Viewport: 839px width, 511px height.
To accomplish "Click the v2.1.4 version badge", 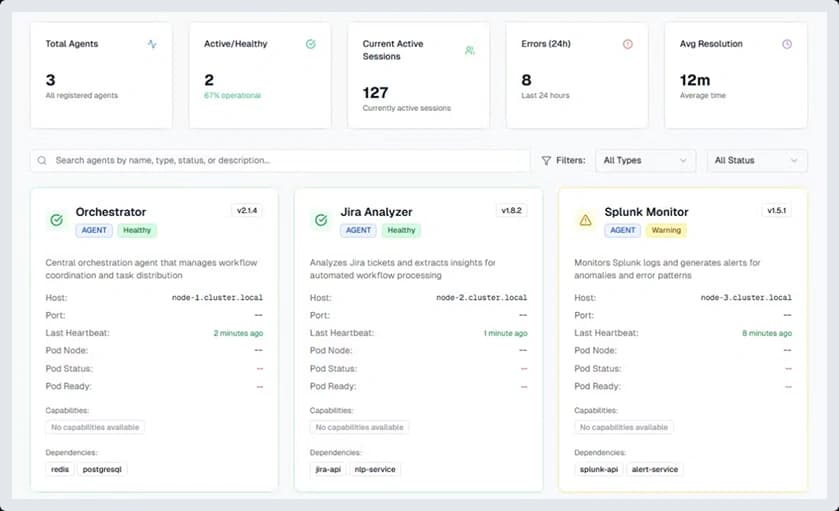I will click(x=247, y=210).
